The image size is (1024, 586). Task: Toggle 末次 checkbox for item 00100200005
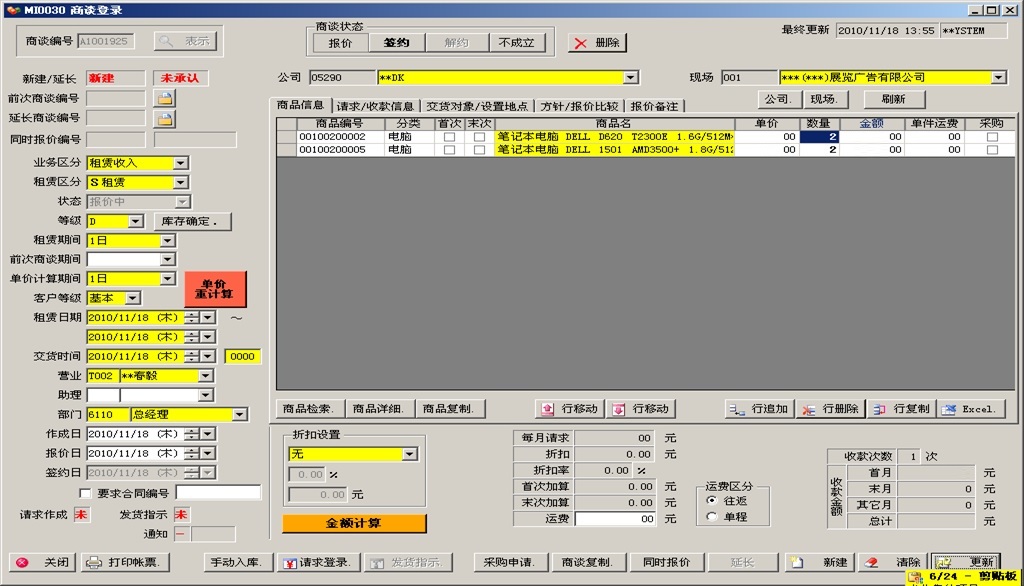point(479,150)
